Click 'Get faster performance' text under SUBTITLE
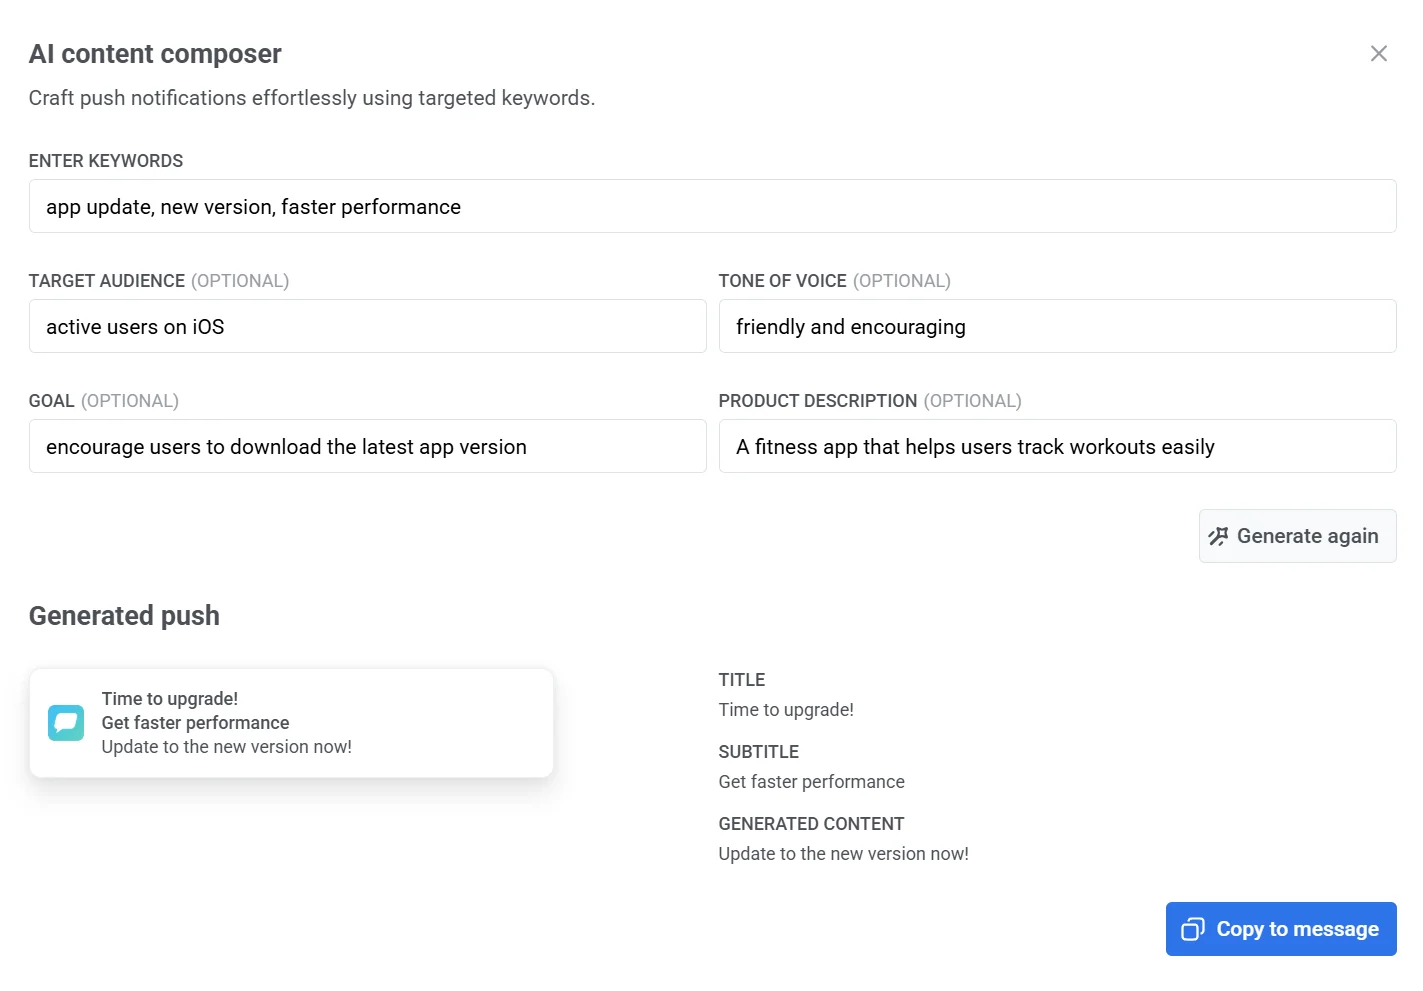Screen dimensions: 1423x991 click(x=811, y=782)
